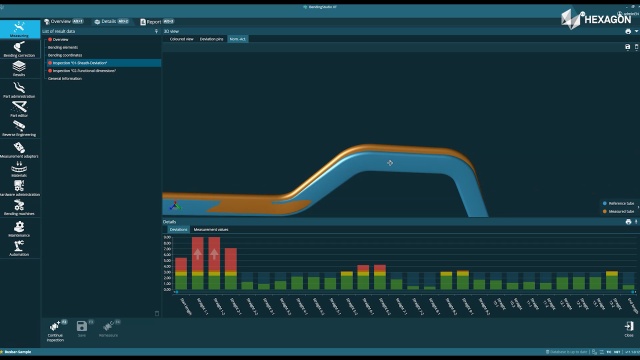The image size is (640, 360).
Task: Select the Deviations tab in Details
Action: pyautogui.click(x=178, y=230)
